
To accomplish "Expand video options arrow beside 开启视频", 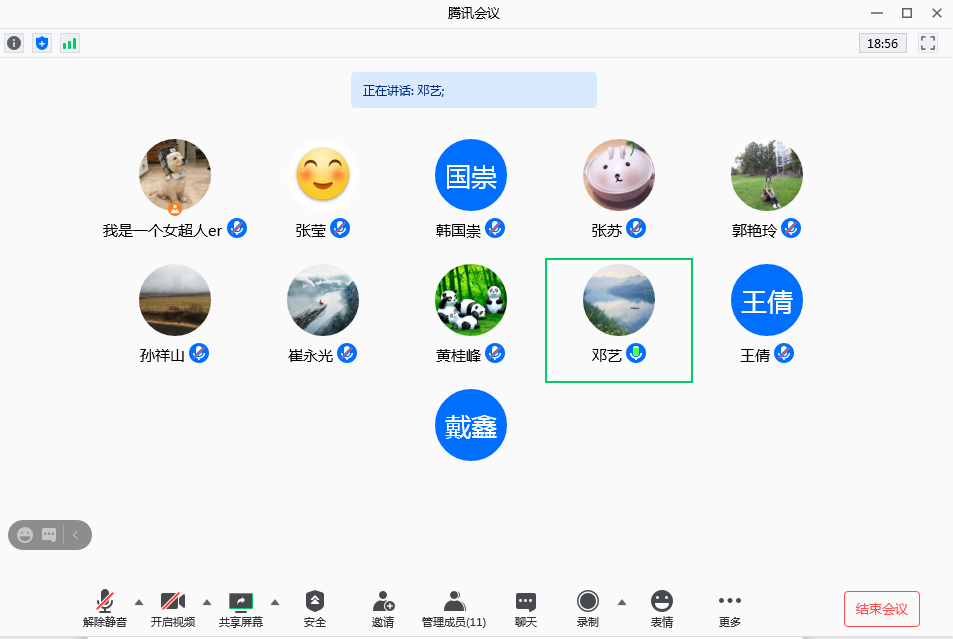I will [207, 602].
